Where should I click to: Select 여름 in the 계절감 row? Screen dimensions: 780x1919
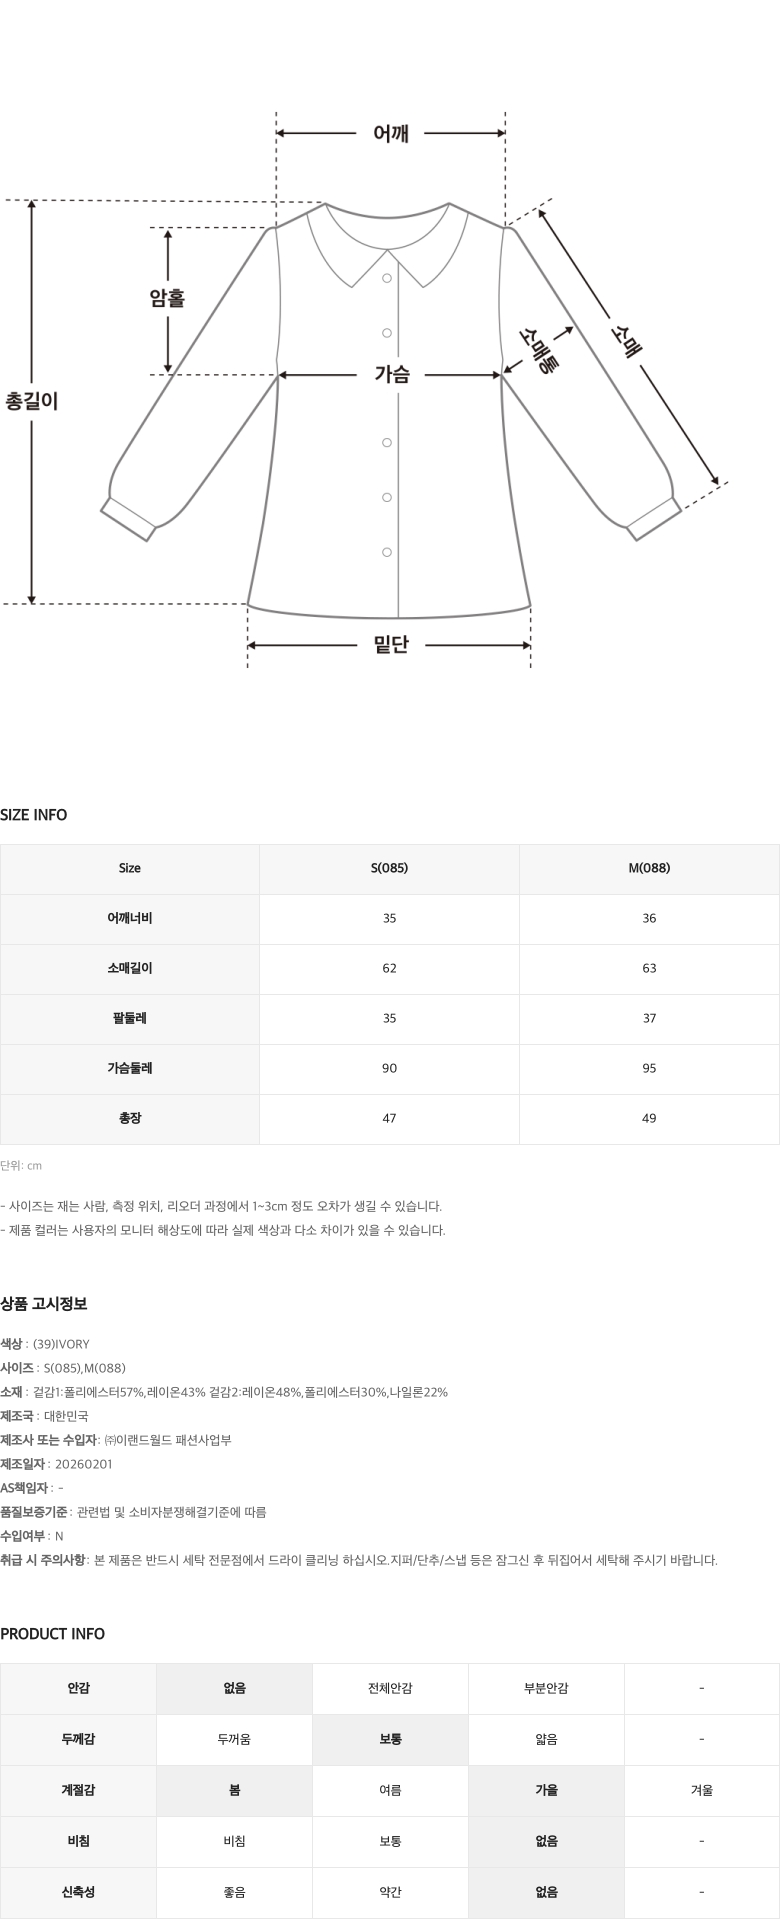pos(390,1791)
